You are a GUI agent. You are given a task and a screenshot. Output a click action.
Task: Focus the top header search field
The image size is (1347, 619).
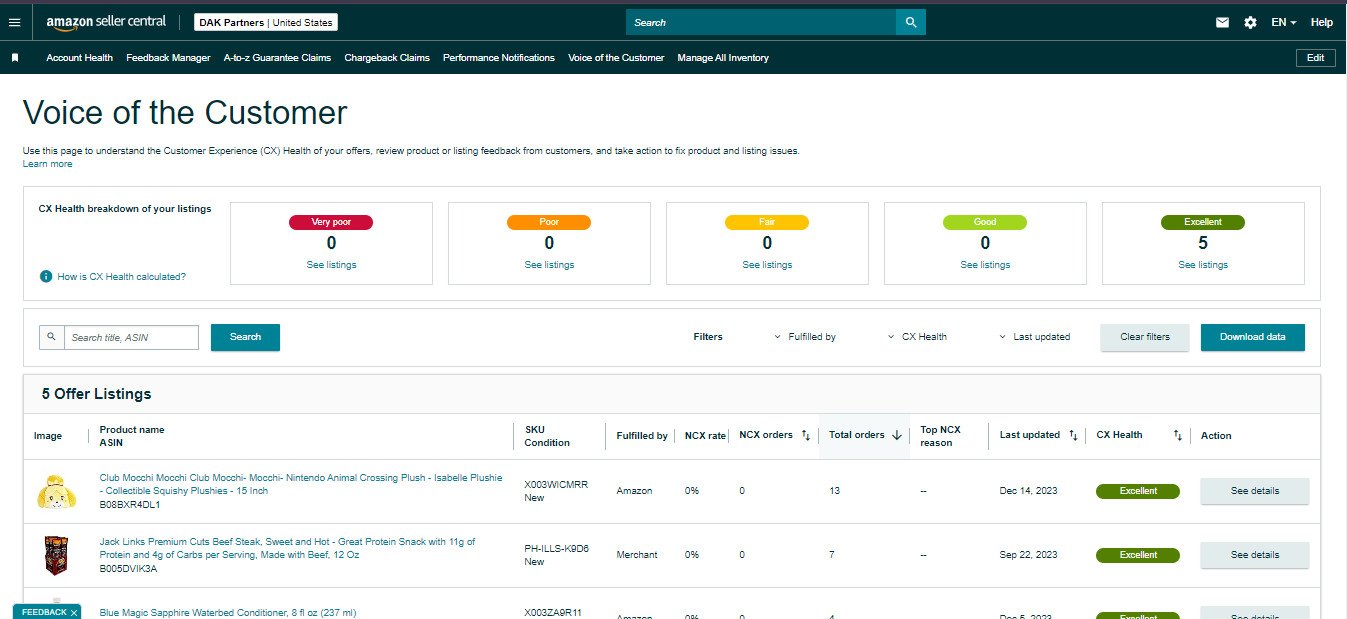click(761, 22)
